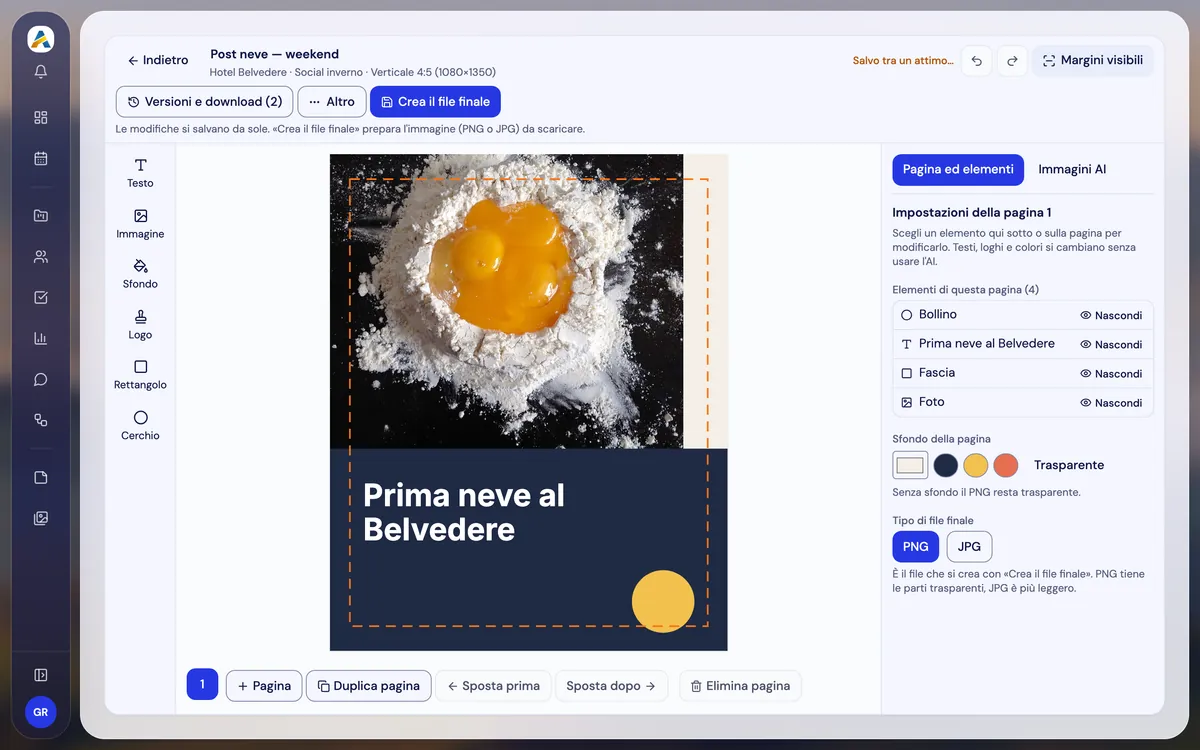The height and width of the screenshot is (750, 1200).
Task: Open the dashboard grid icon
Action: pos(41,117)
